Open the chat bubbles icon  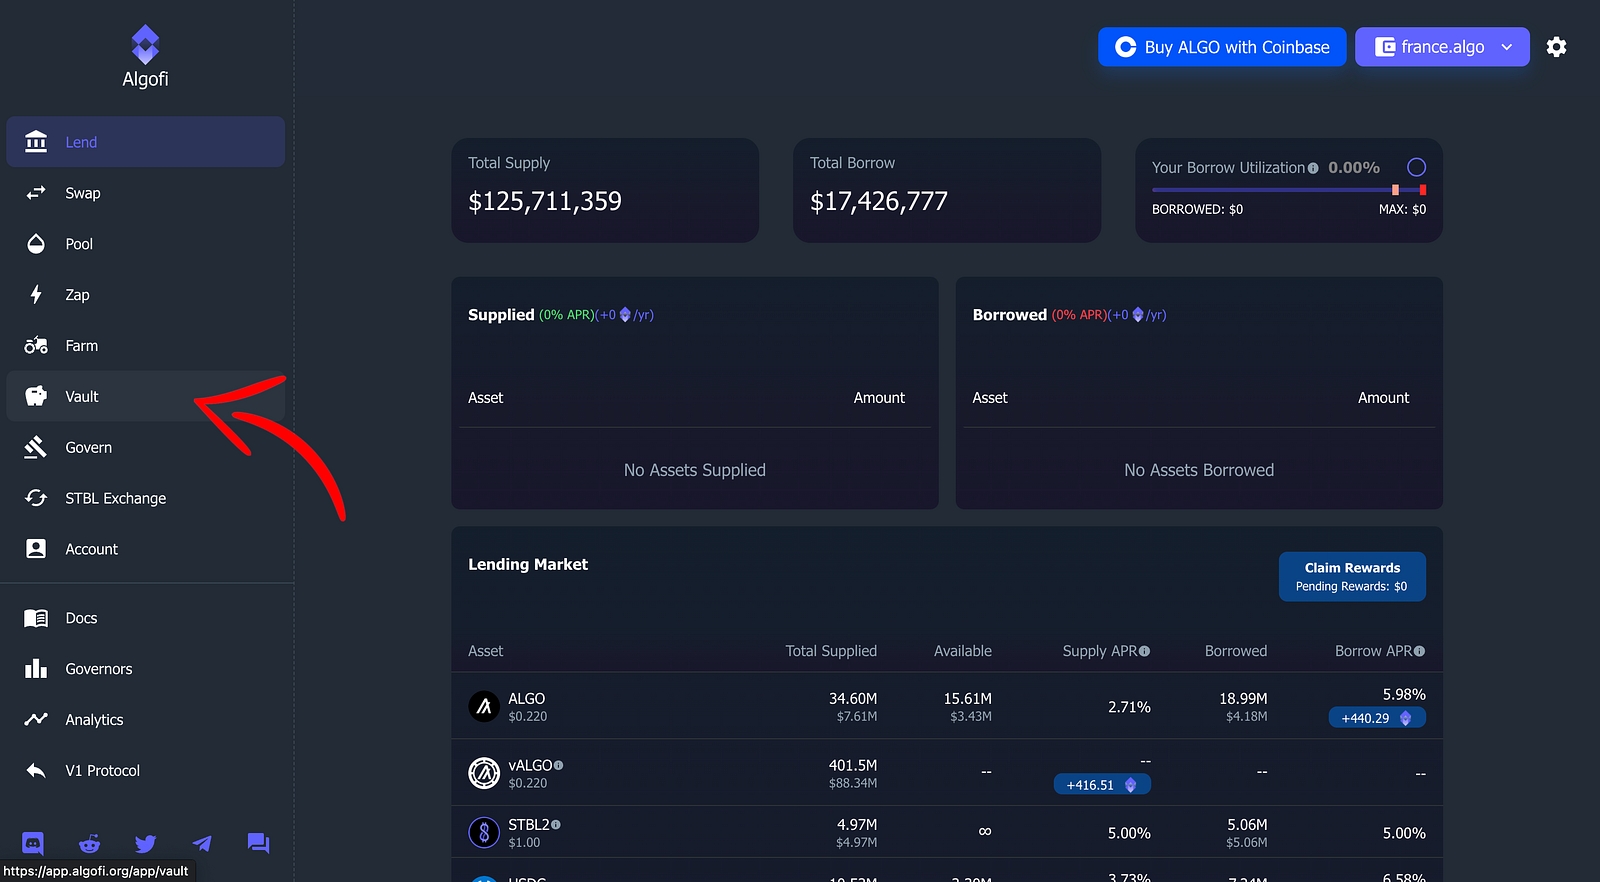tap(258, 843)
